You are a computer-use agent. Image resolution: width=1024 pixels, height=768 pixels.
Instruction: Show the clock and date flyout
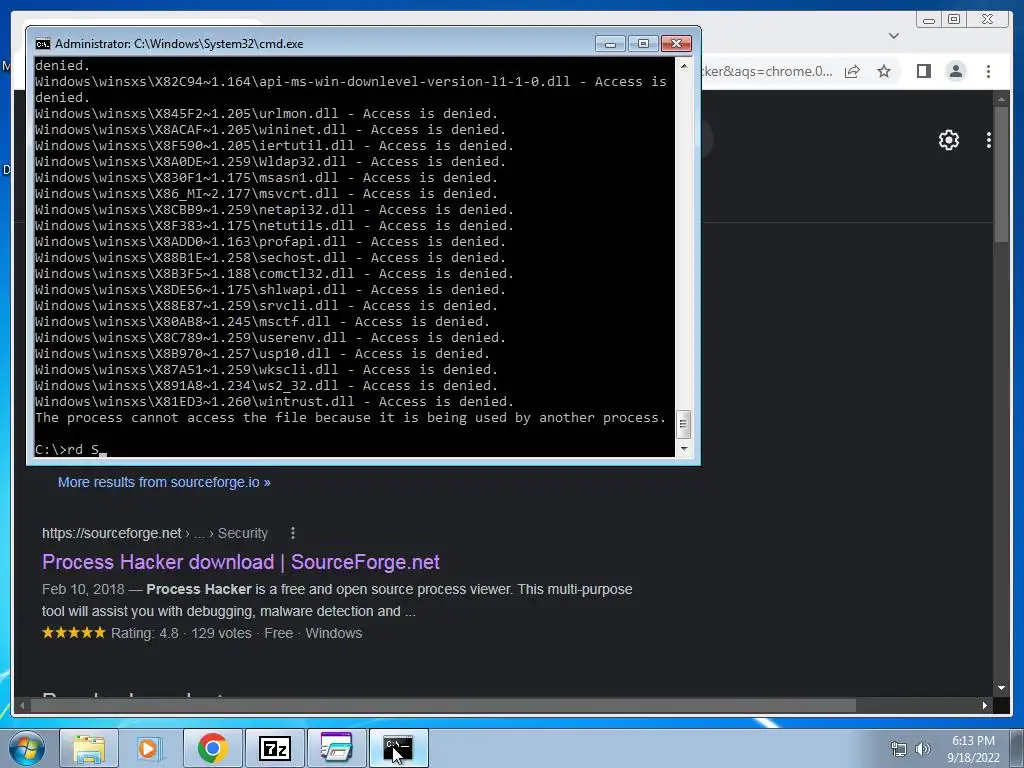[973, 749]
